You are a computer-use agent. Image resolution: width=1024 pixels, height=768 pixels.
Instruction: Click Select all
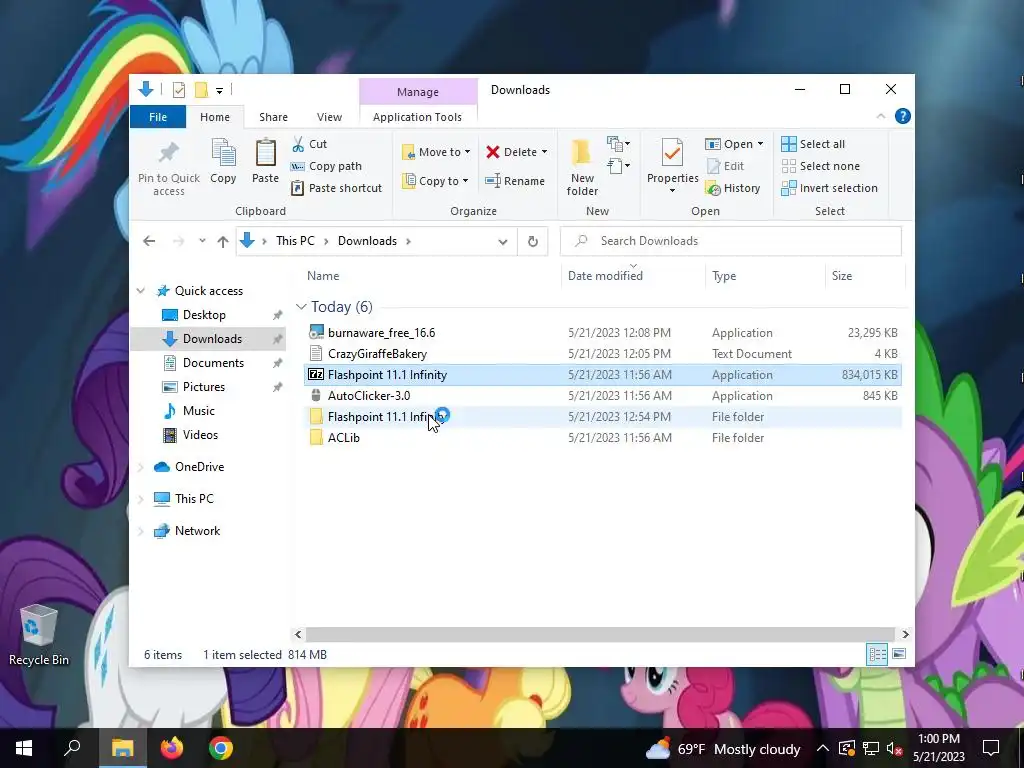[813, 144]
